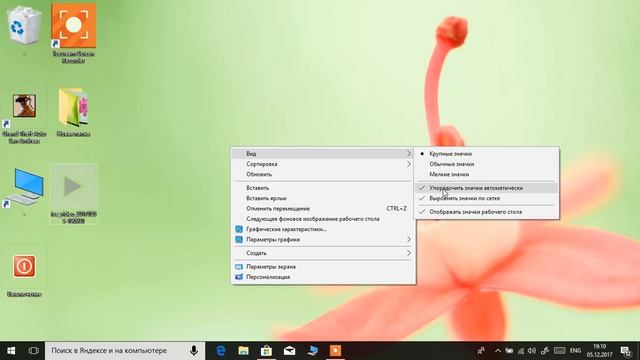Open Персонализация from the context menu
The image size is (640, 360).
coord(323,277)
